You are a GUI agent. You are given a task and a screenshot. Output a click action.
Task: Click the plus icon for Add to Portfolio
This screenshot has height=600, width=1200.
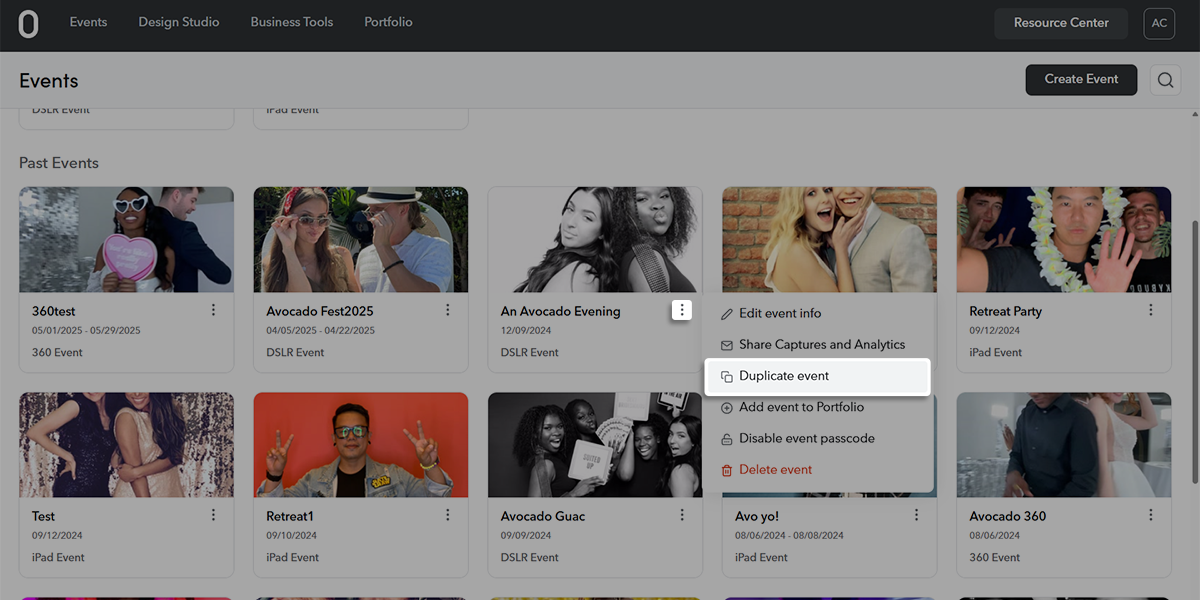tap(727, 408)
